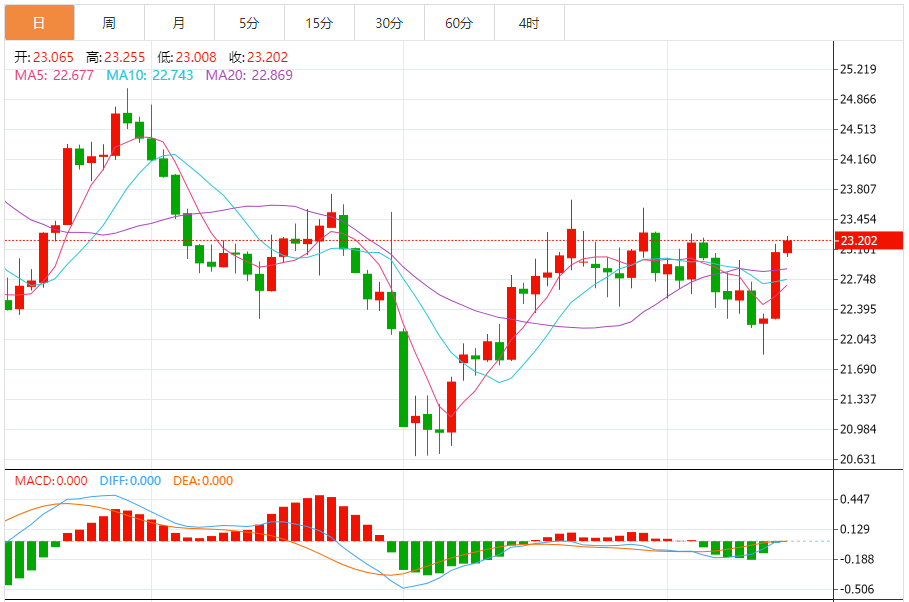Click the high price 高:23.255
909x602 pixels.
pos(115,57)
